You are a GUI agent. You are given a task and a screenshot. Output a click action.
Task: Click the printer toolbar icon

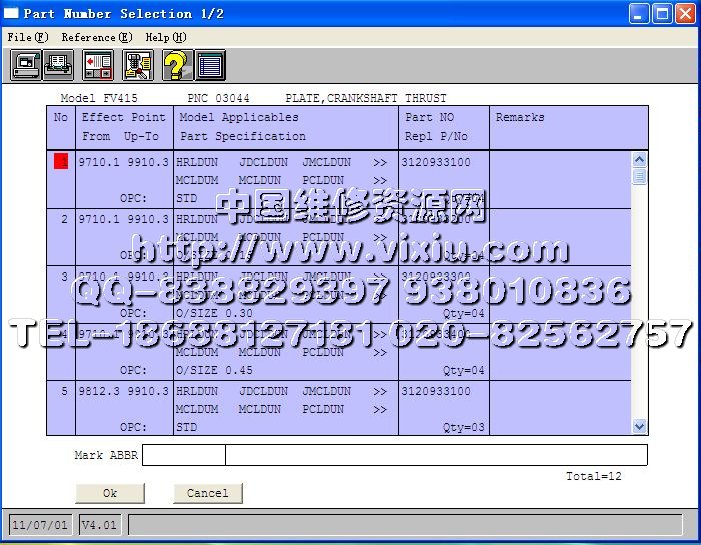59,66
